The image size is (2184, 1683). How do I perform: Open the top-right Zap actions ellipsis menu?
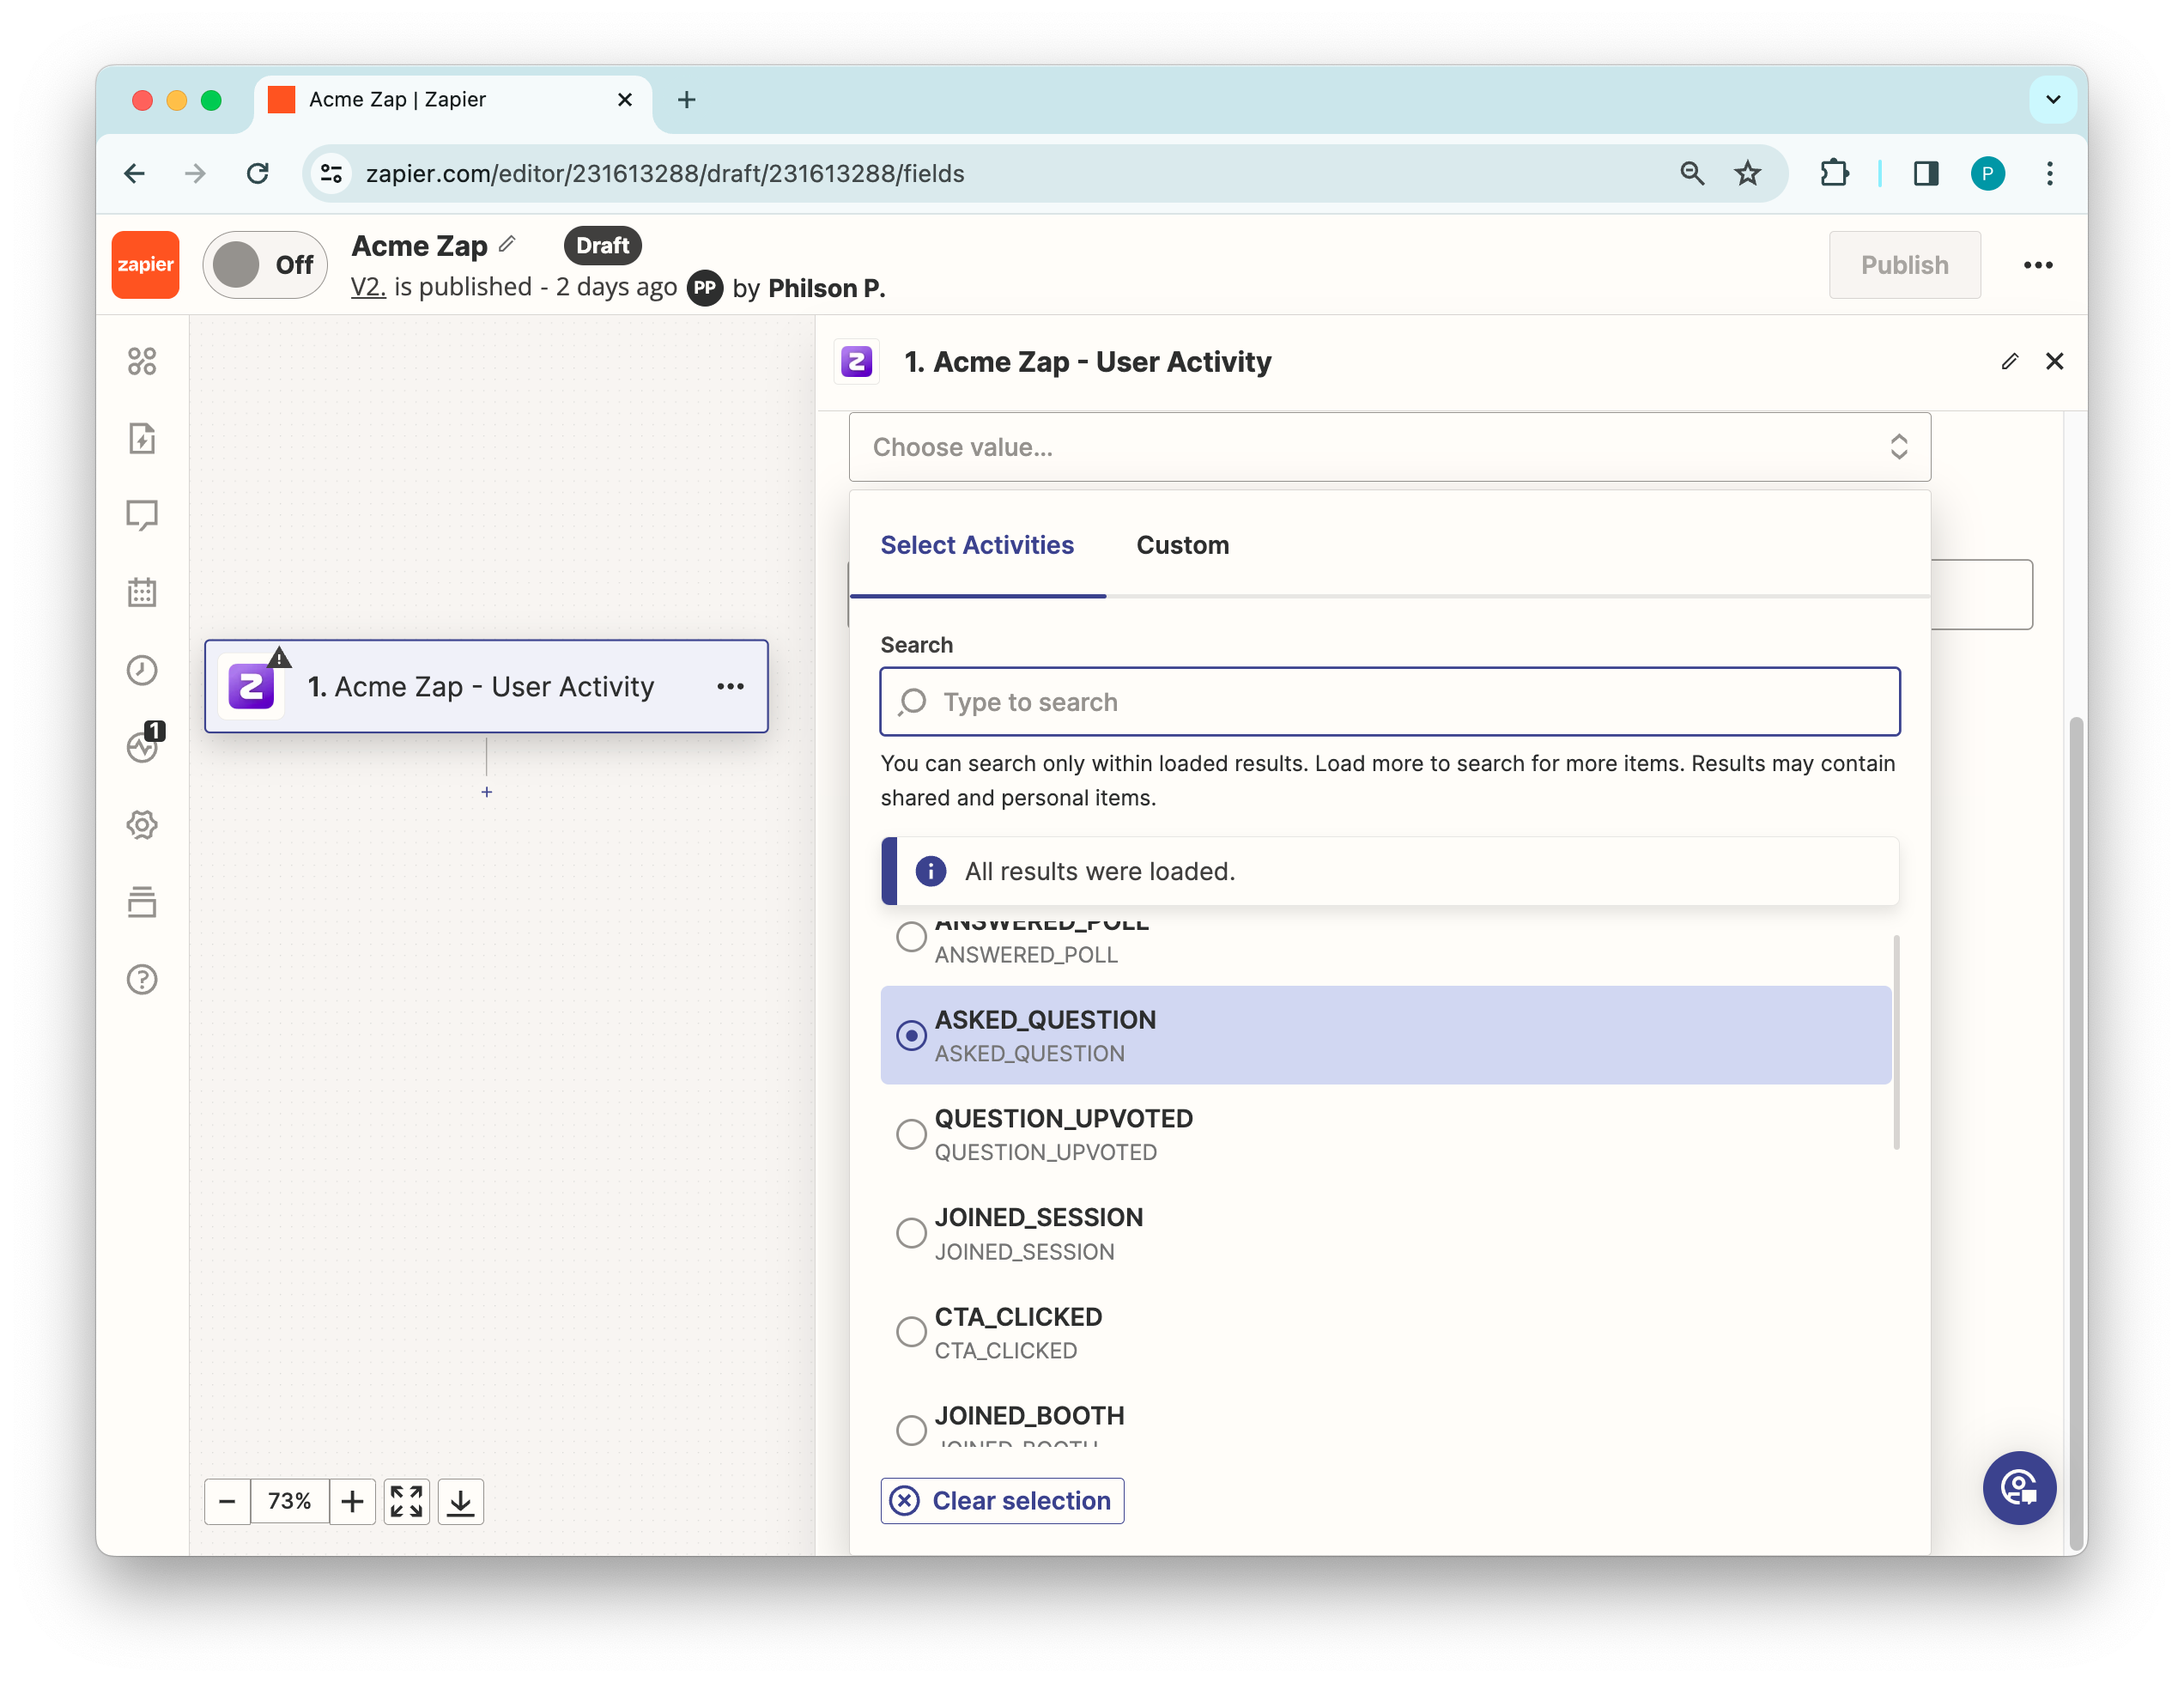[2037, 265]
